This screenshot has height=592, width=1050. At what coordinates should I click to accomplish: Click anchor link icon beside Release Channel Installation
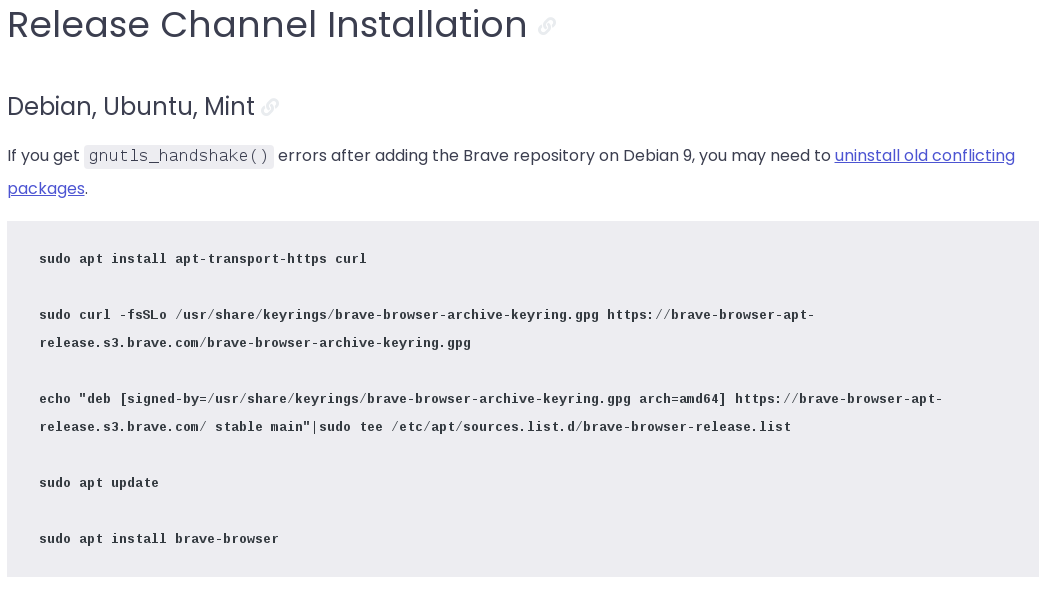click(x=547, y=26)
